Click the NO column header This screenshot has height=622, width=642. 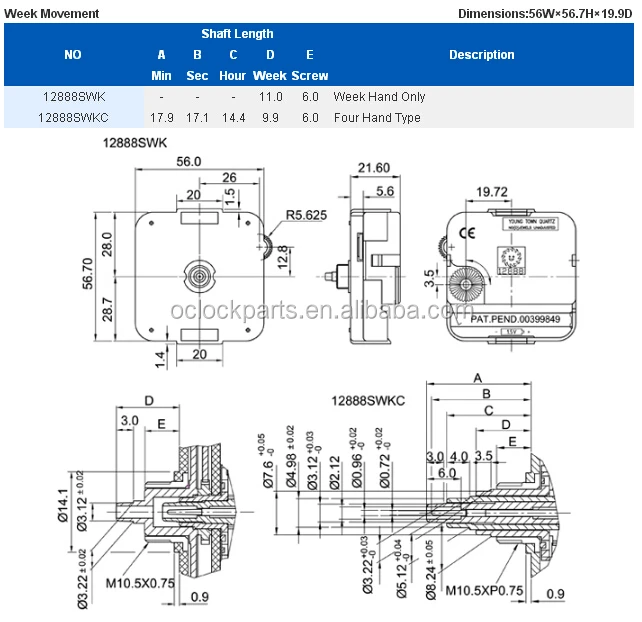[x=73, y=55]
